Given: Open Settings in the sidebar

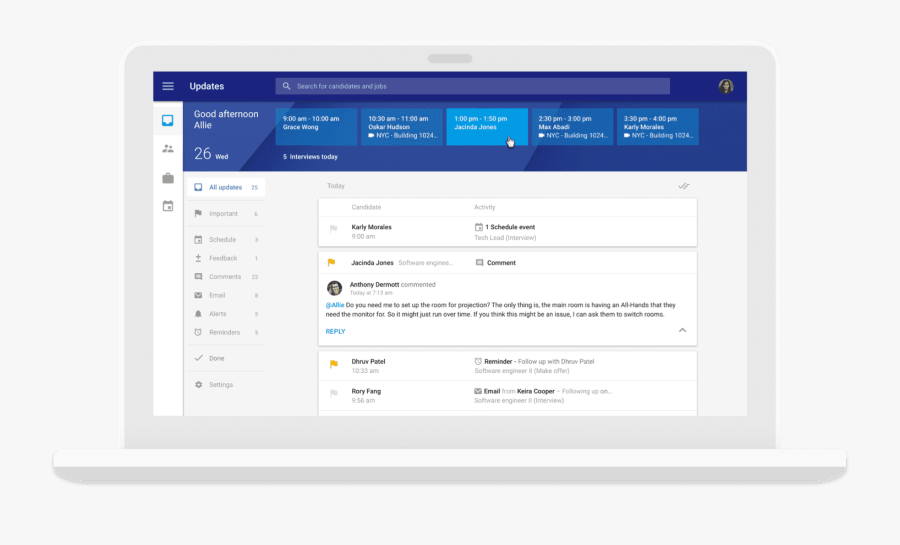Looking at the screenshot, I should click(x=226, y=385).
